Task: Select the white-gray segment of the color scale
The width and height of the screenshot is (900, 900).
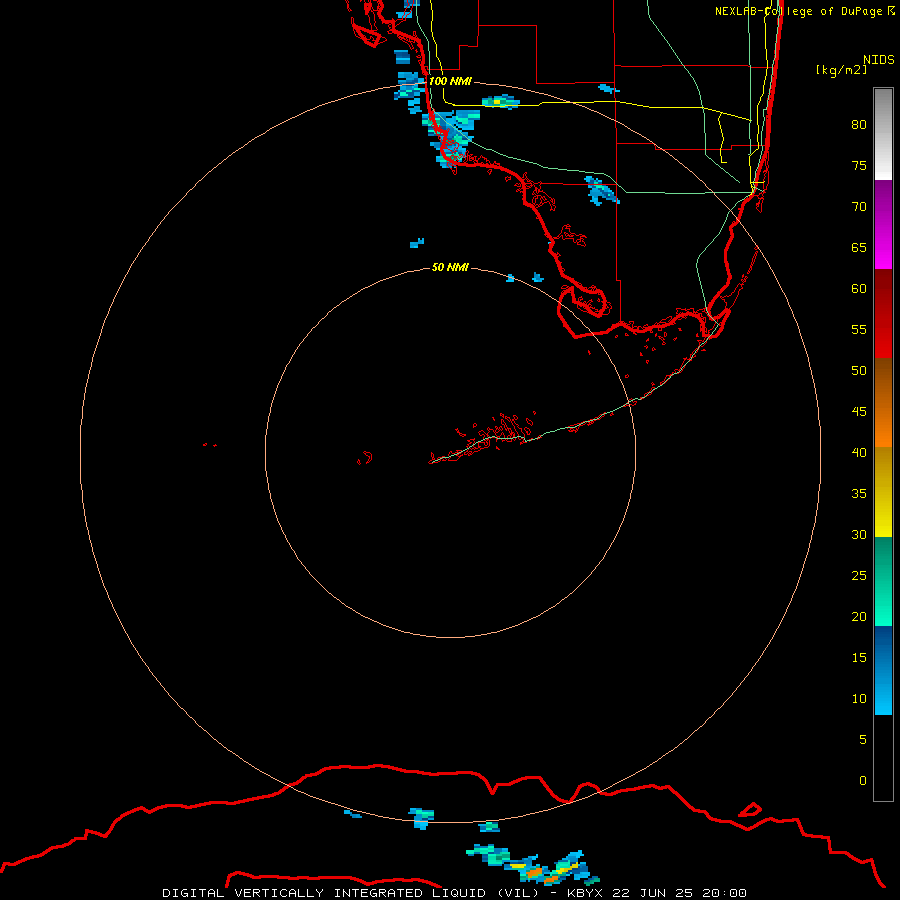Action: point(883,134)
